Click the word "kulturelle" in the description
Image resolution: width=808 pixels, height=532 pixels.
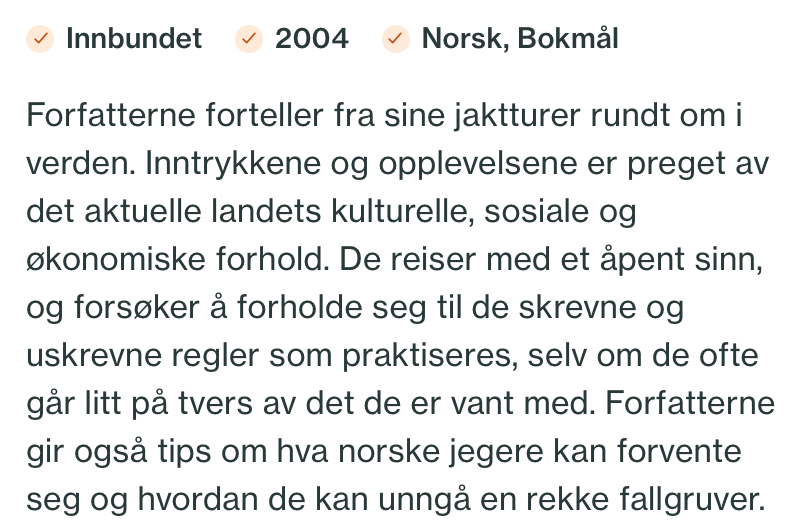(402, 212)
